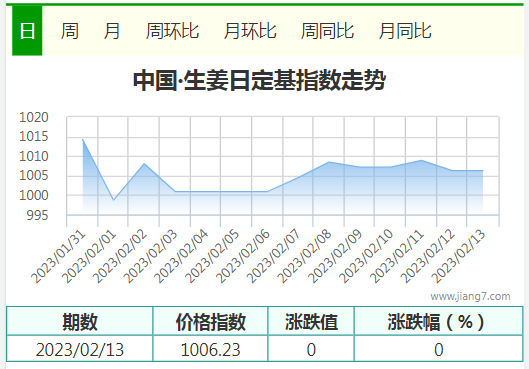Click the 涨跌值 column header

pyautogui.click(x=311, y=321)
